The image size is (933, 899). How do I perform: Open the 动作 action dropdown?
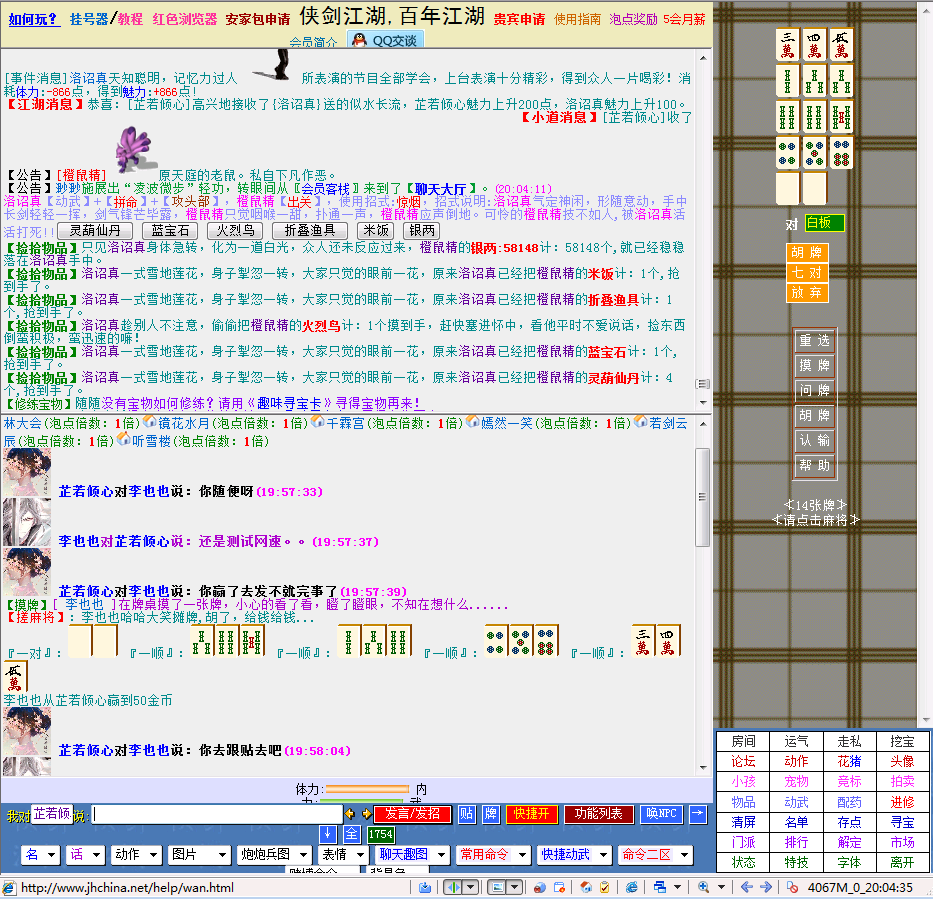(136, 854)
